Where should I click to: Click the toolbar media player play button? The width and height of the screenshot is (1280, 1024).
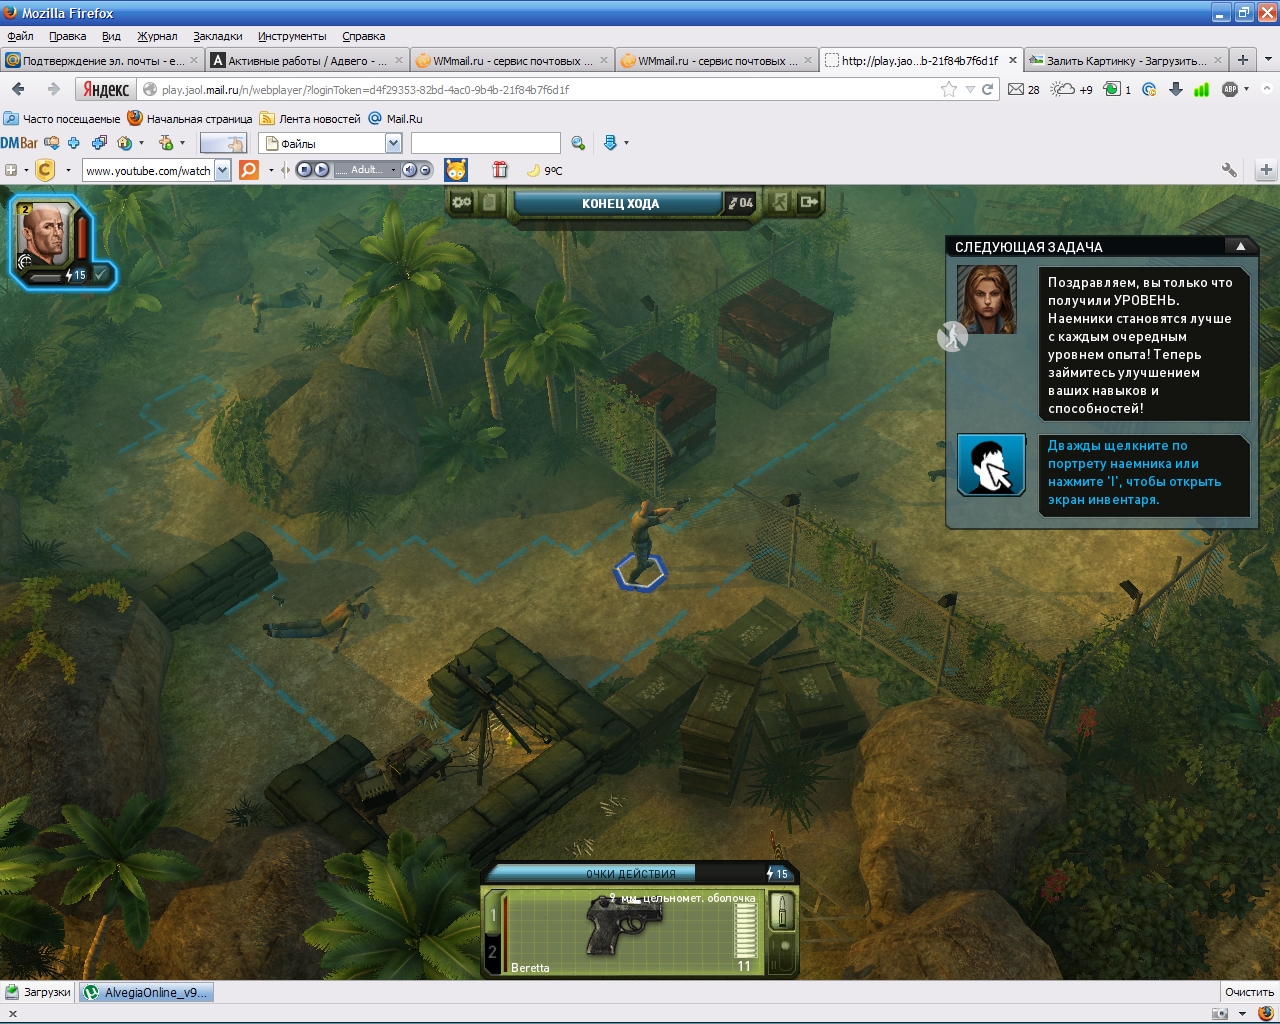[321, 170]
